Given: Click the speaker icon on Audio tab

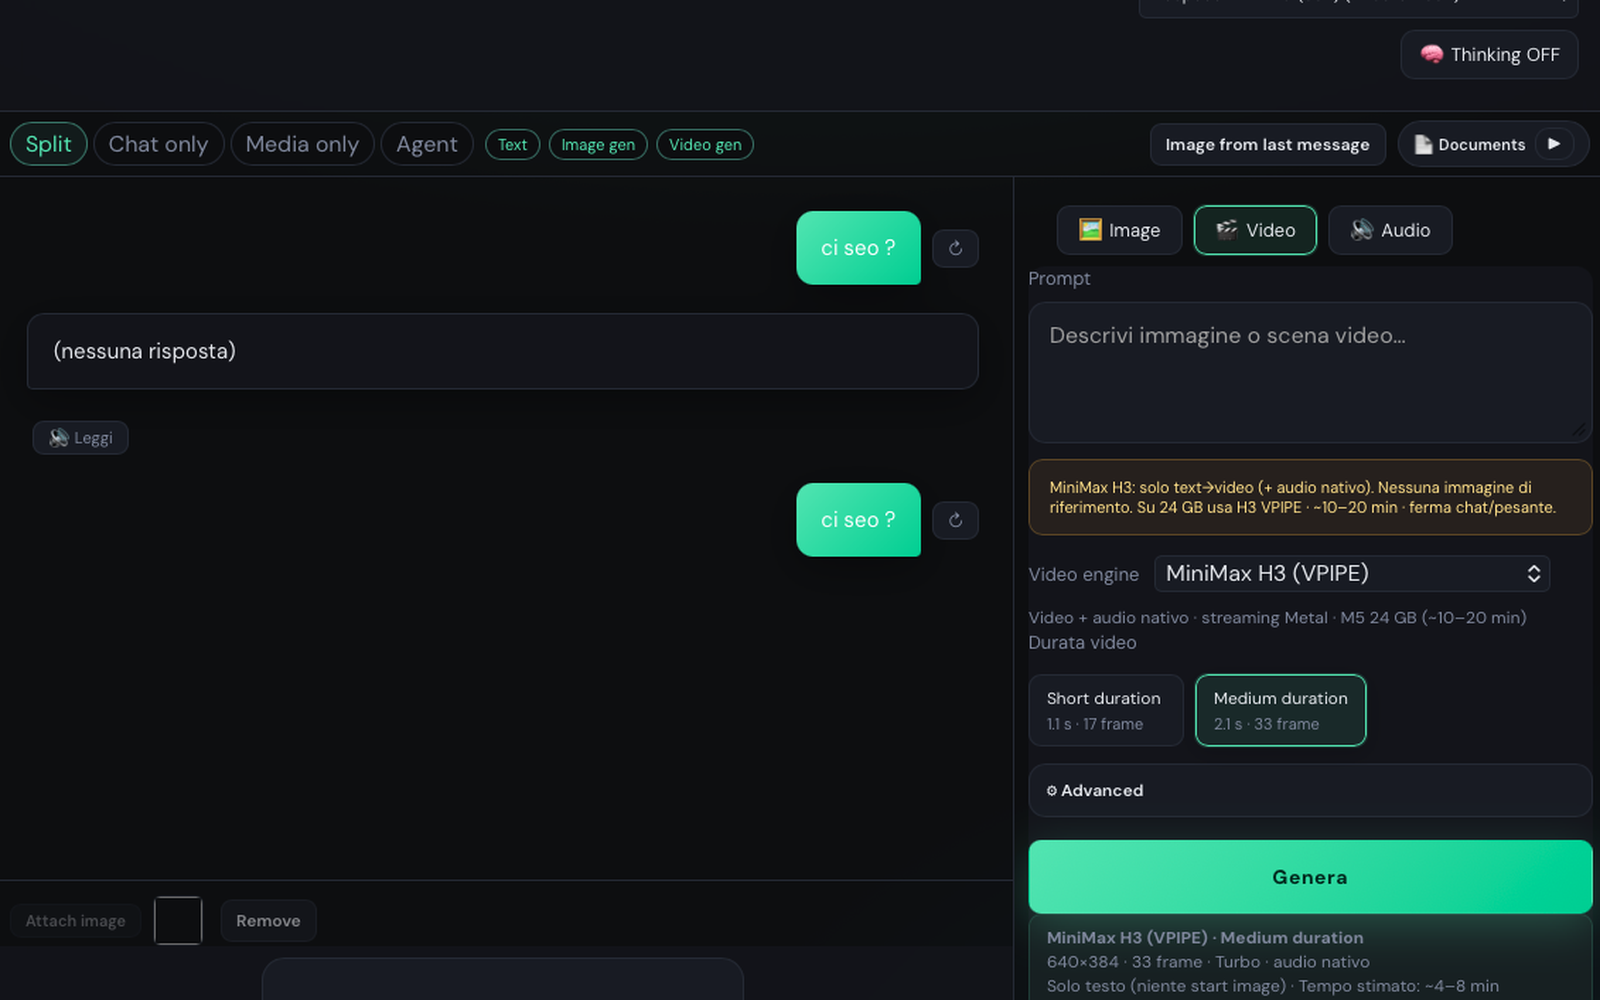Looking at the screenshot, I should 1362,230.
